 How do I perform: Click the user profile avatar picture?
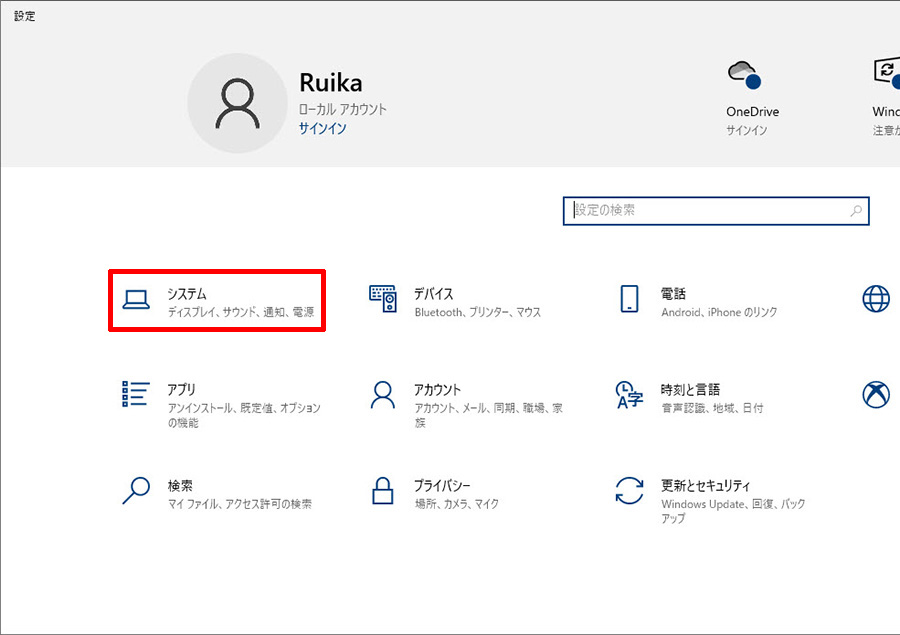click(x=238, y=104)
